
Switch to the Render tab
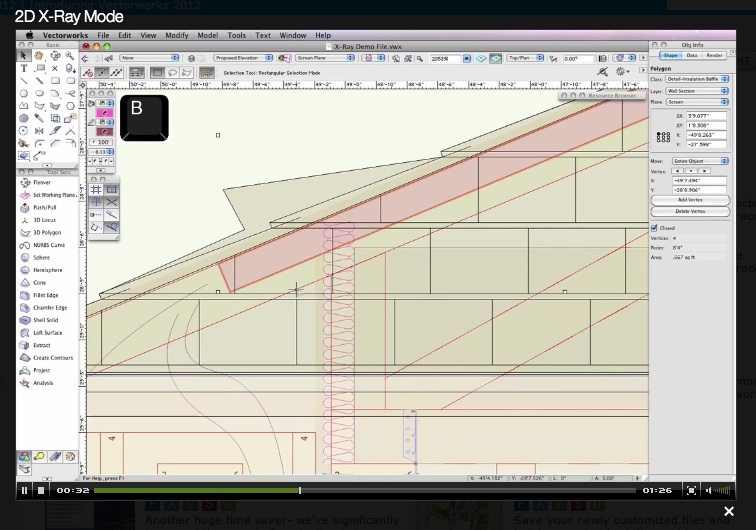pyautogui.click(x=714, y=56)
